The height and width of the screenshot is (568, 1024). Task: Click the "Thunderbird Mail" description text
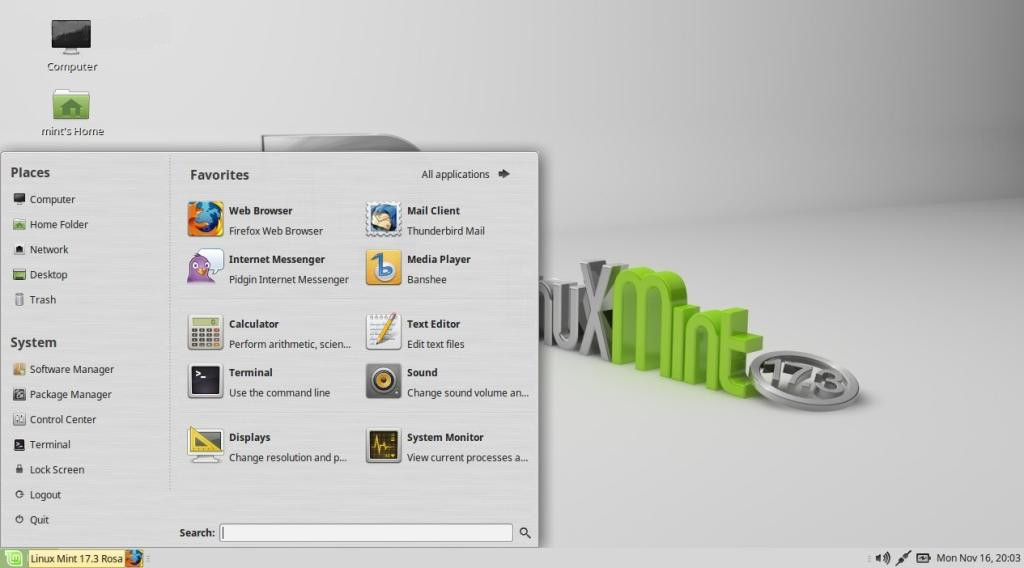point(445,231)
